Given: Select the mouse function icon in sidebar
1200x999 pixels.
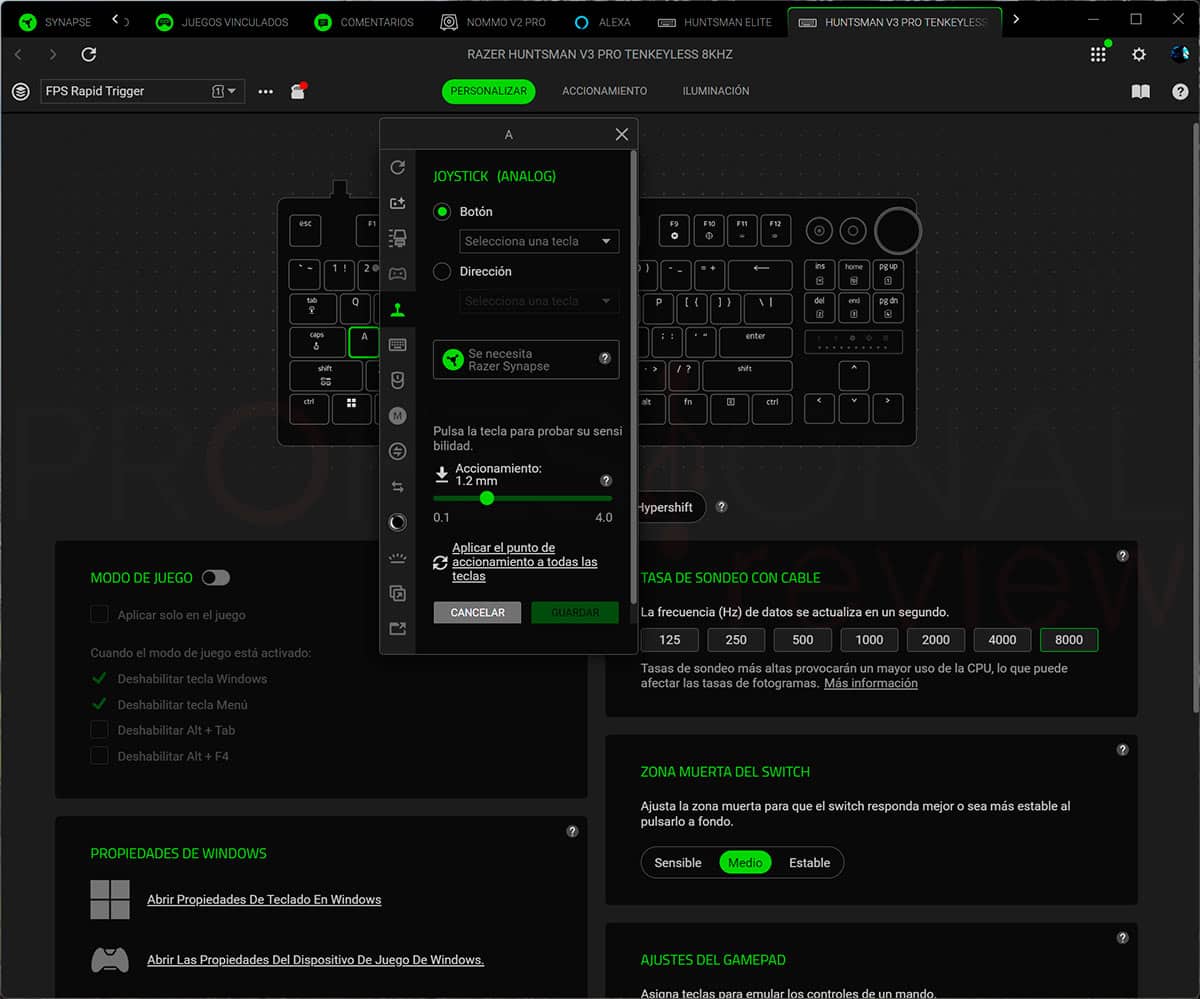Looking at the screenshot, I should (398, 380).
